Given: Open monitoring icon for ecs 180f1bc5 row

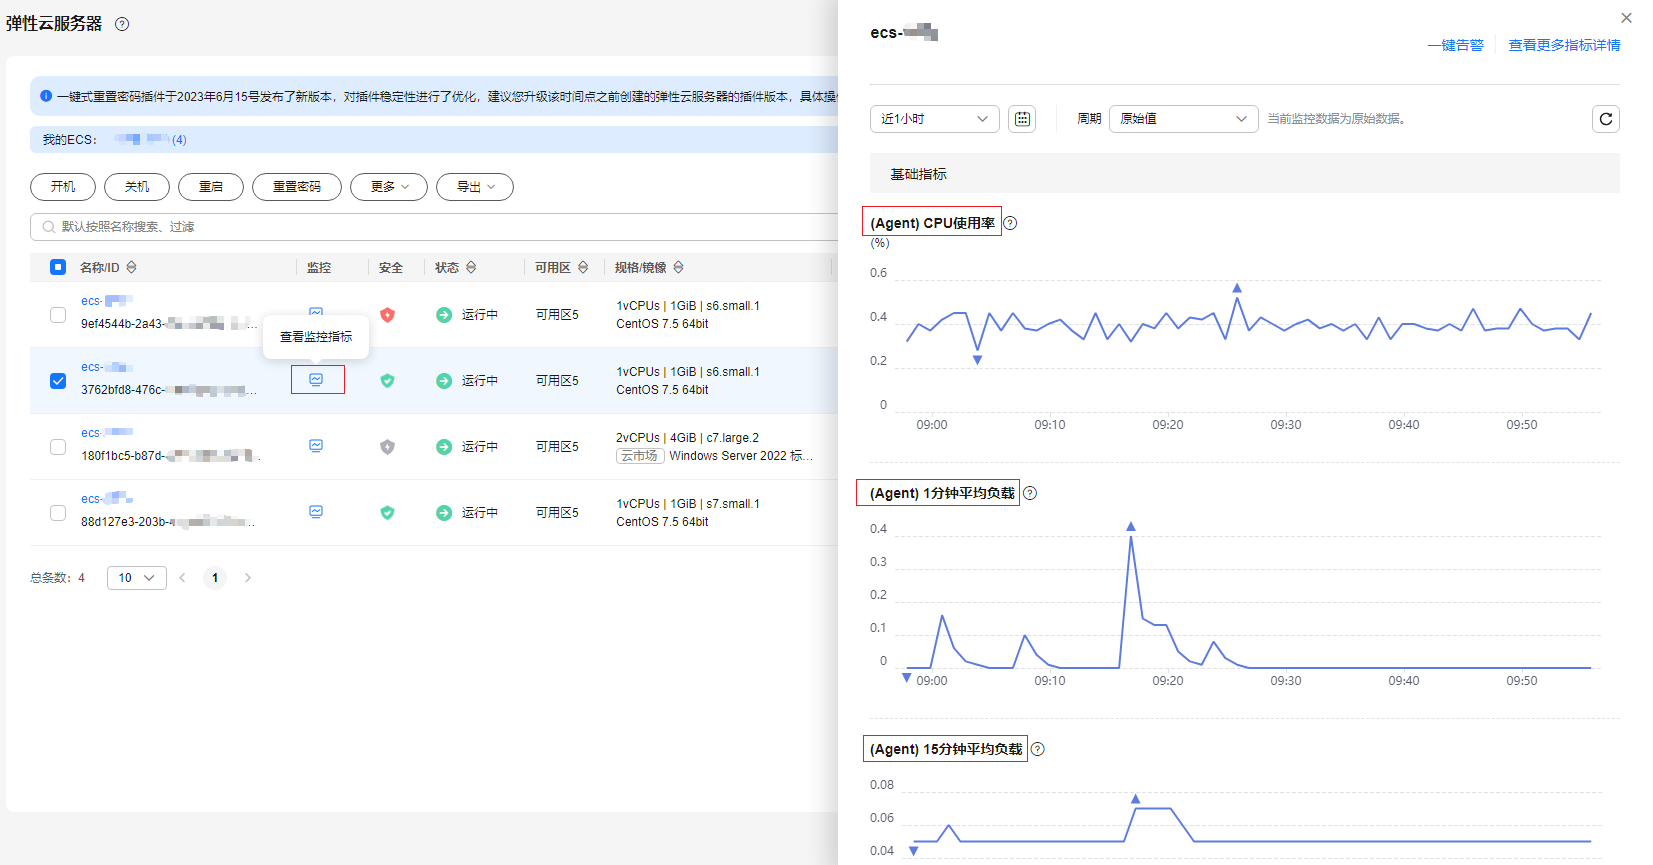Looking at the screenshot, I should (x=316, y=446).
